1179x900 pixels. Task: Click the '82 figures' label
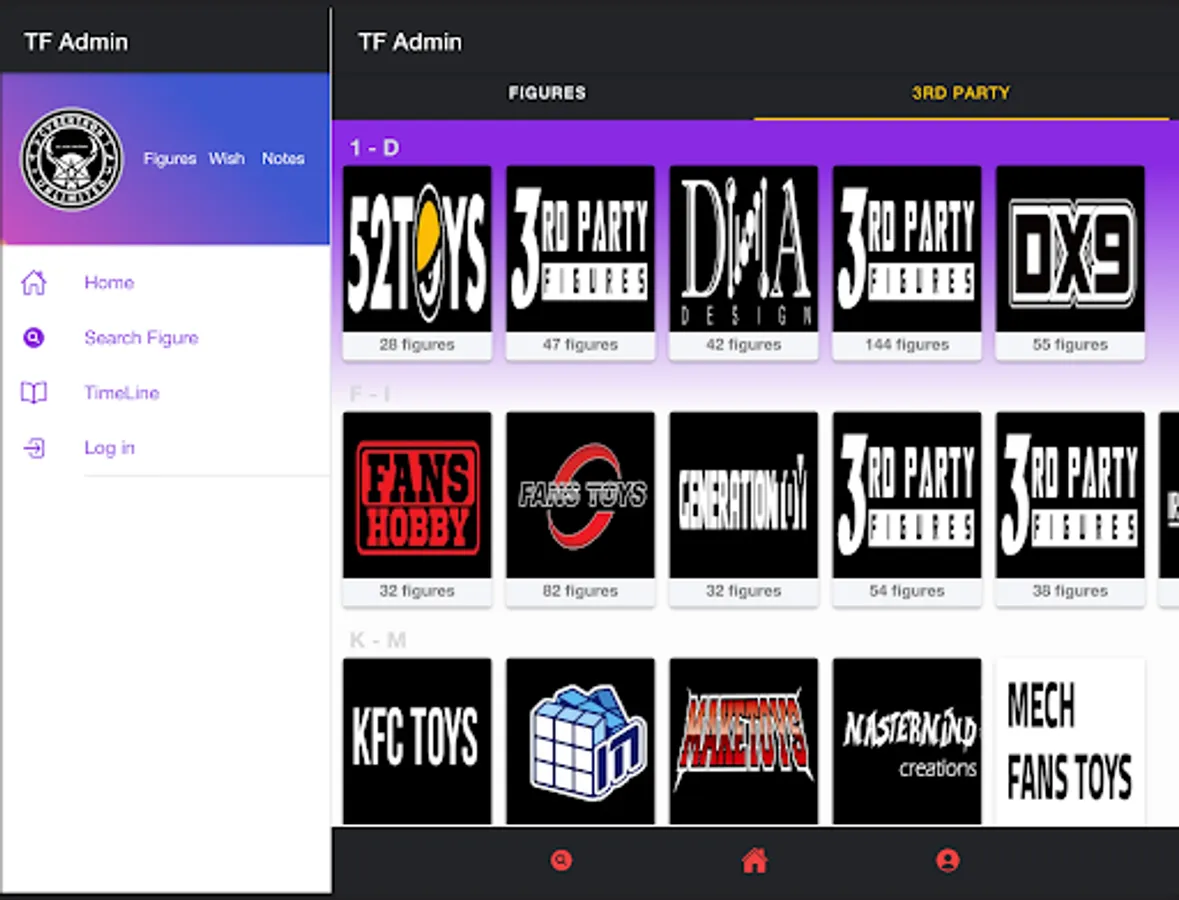[580, 591]
